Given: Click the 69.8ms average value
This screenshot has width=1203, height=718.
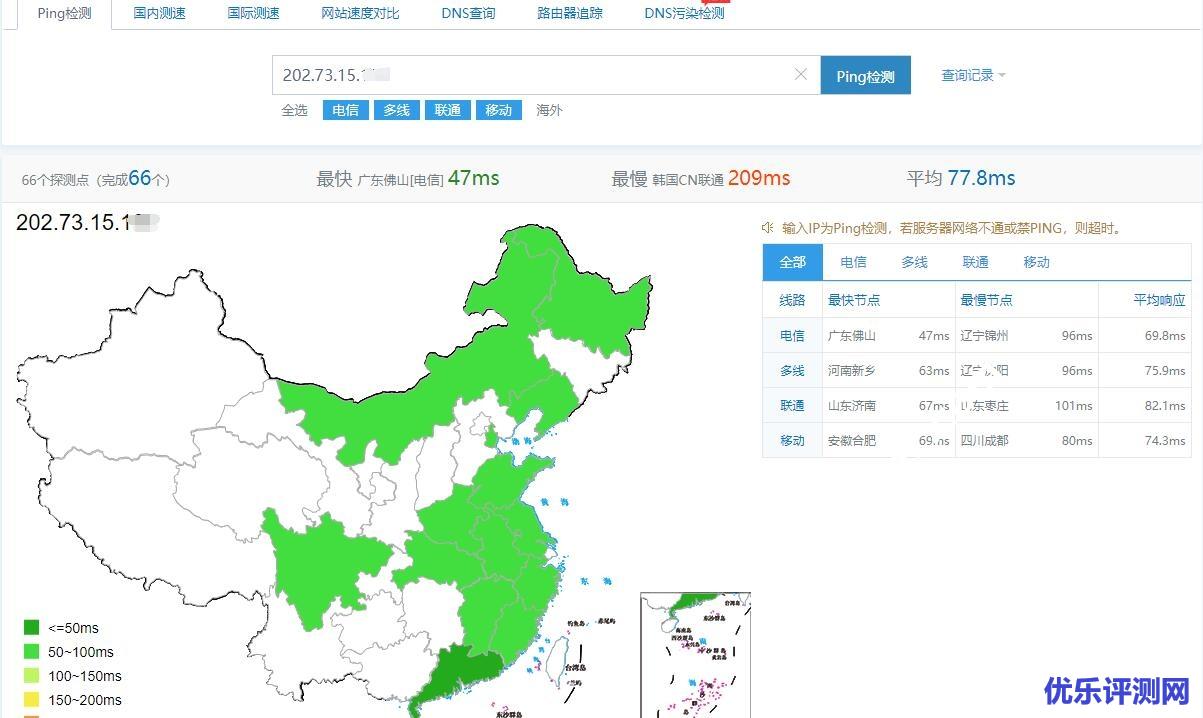Looking at the screenshot, I should pyautogui.click(x=1165, y=336).
